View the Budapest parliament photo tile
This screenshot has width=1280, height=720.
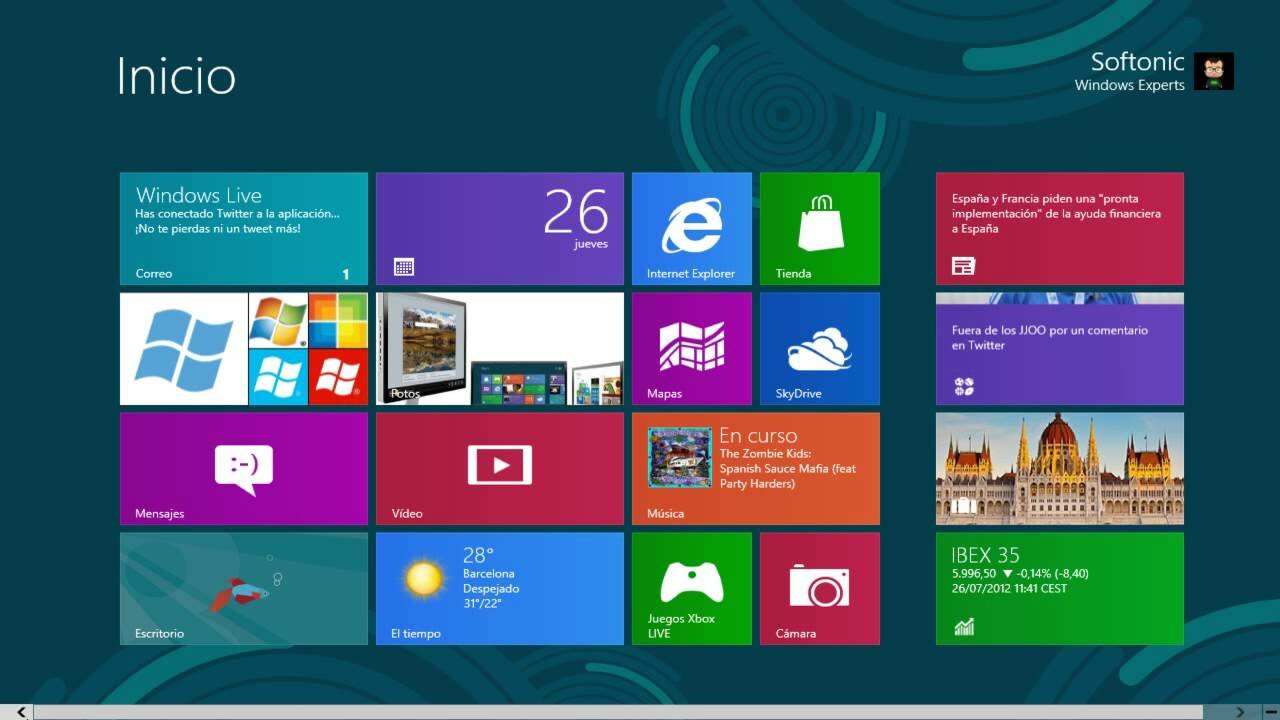tap(1059, 468)
